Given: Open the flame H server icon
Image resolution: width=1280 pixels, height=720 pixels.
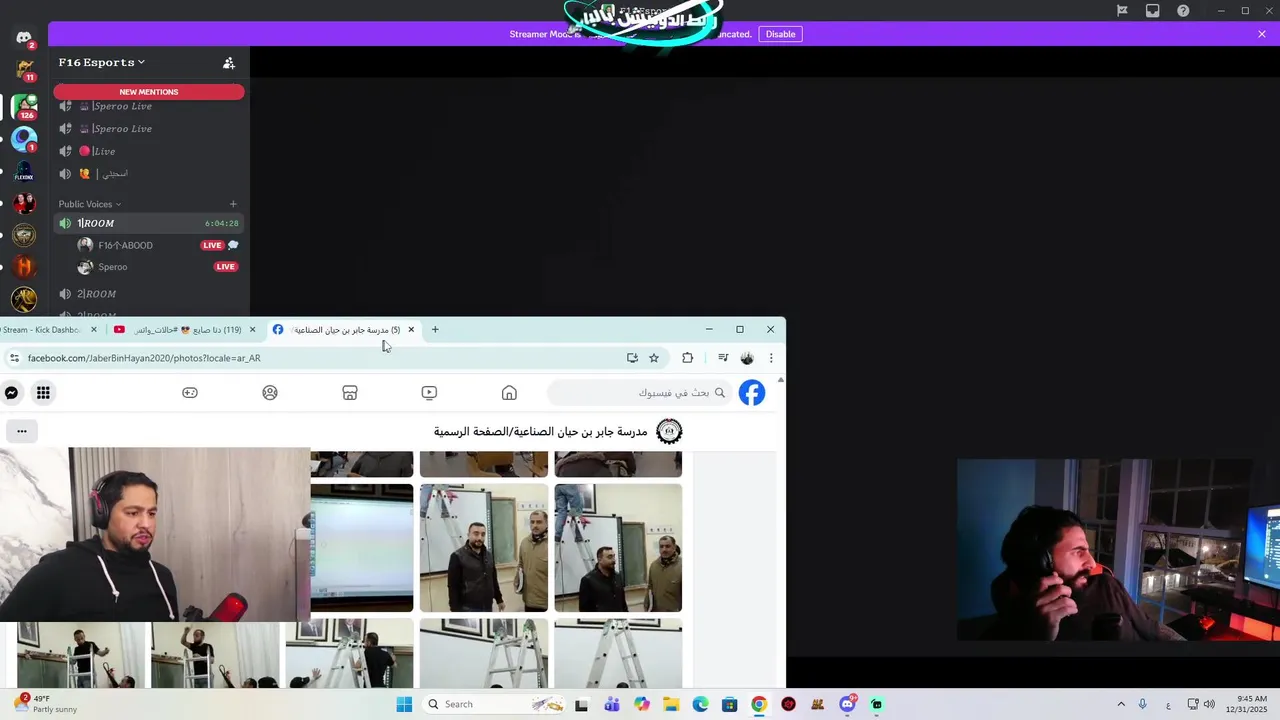Looking at the screenshot, I should [x=24, y=267].
